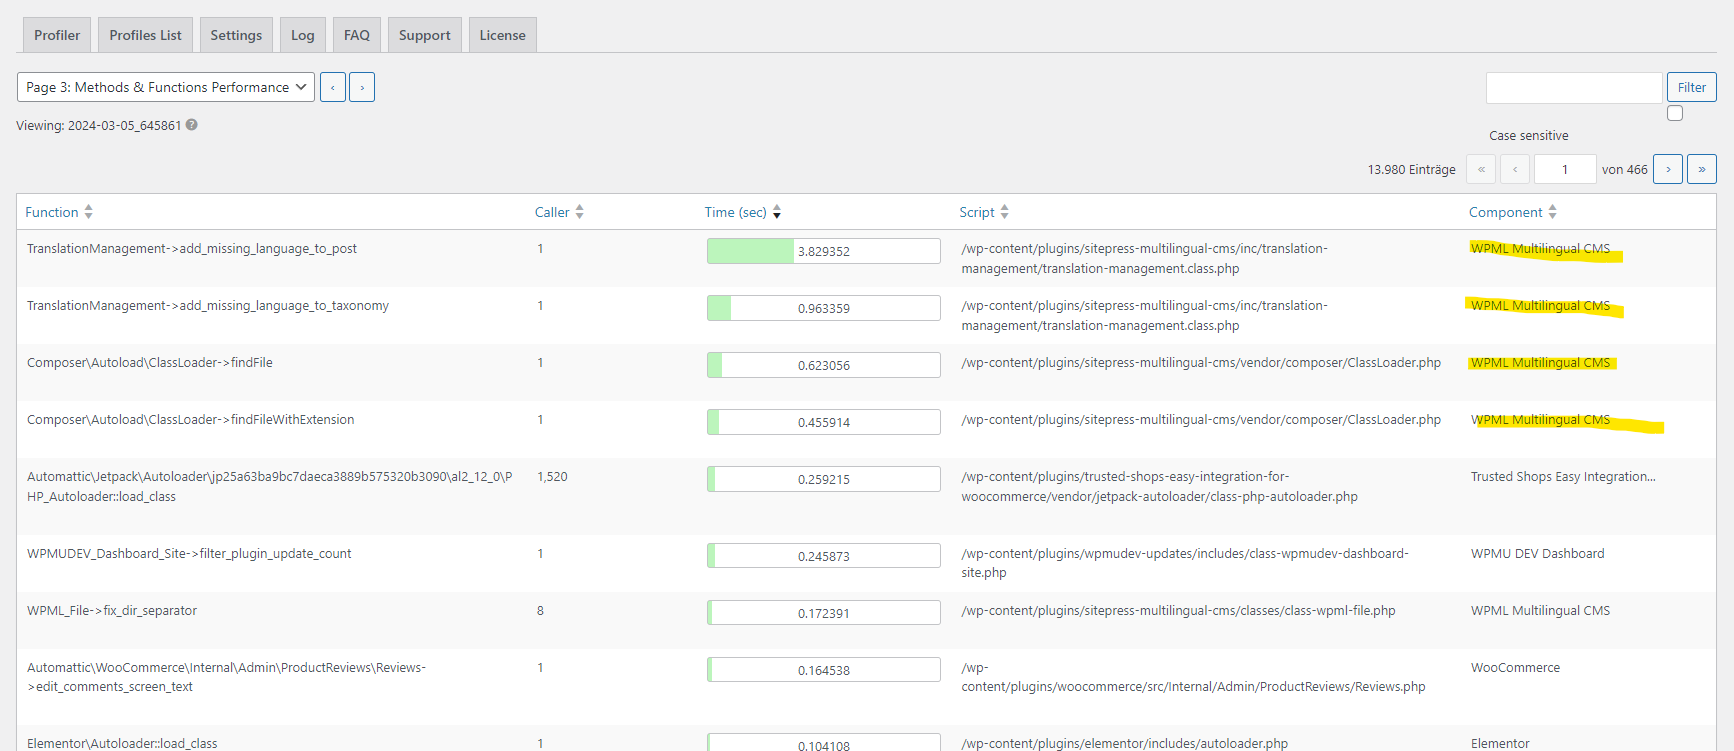This screenshot has width=1734, height=751.
Task: Click Trusted Shops Easy Integration component
Action: pos(1563,476)
